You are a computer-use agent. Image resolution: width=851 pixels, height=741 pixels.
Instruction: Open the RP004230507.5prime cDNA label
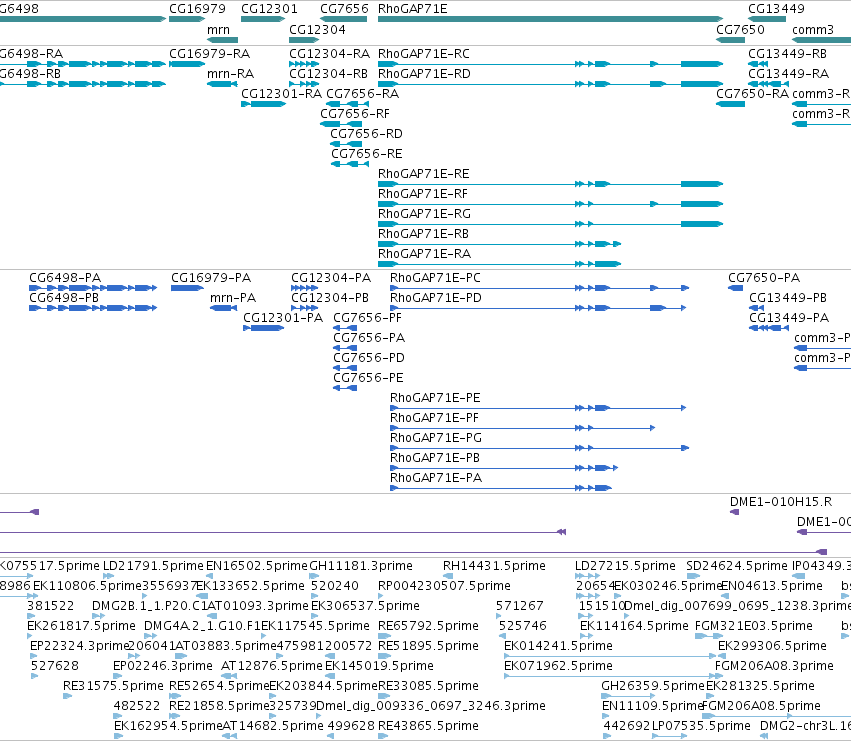click(444, 586)
